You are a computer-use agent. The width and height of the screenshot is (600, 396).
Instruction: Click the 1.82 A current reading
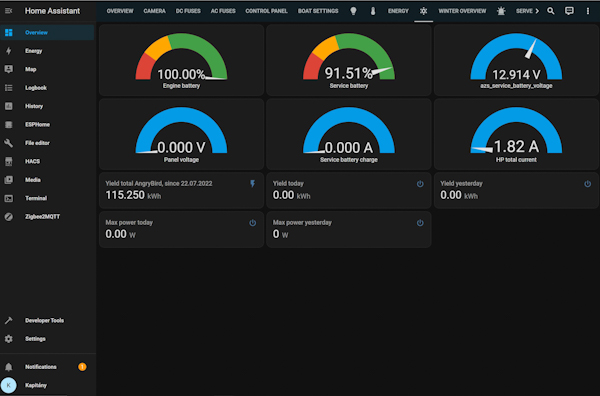(x=516, y=147)
